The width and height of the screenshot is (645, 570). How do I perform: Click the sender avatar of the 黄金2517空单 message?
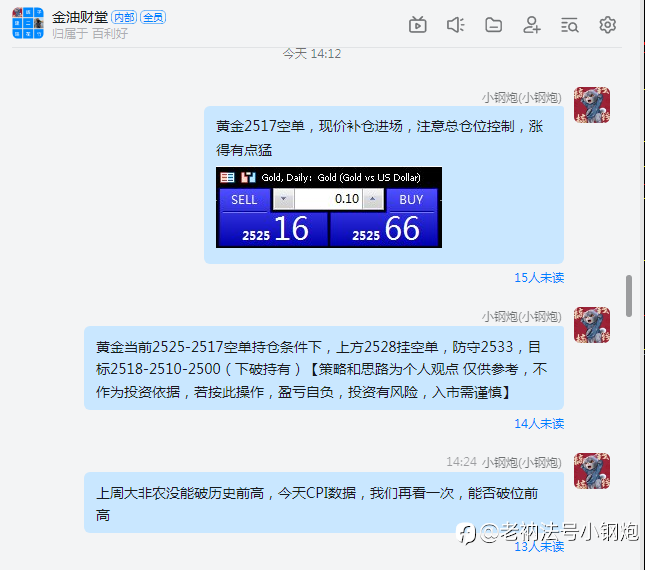pyautogui.click(x=592, y=105)
